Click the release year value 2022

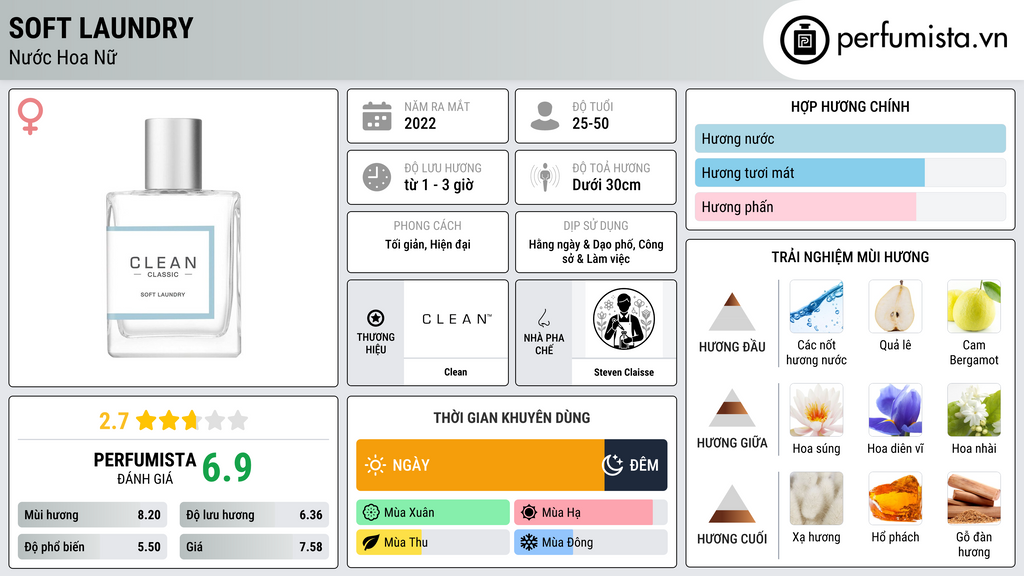tap(420, 123)
